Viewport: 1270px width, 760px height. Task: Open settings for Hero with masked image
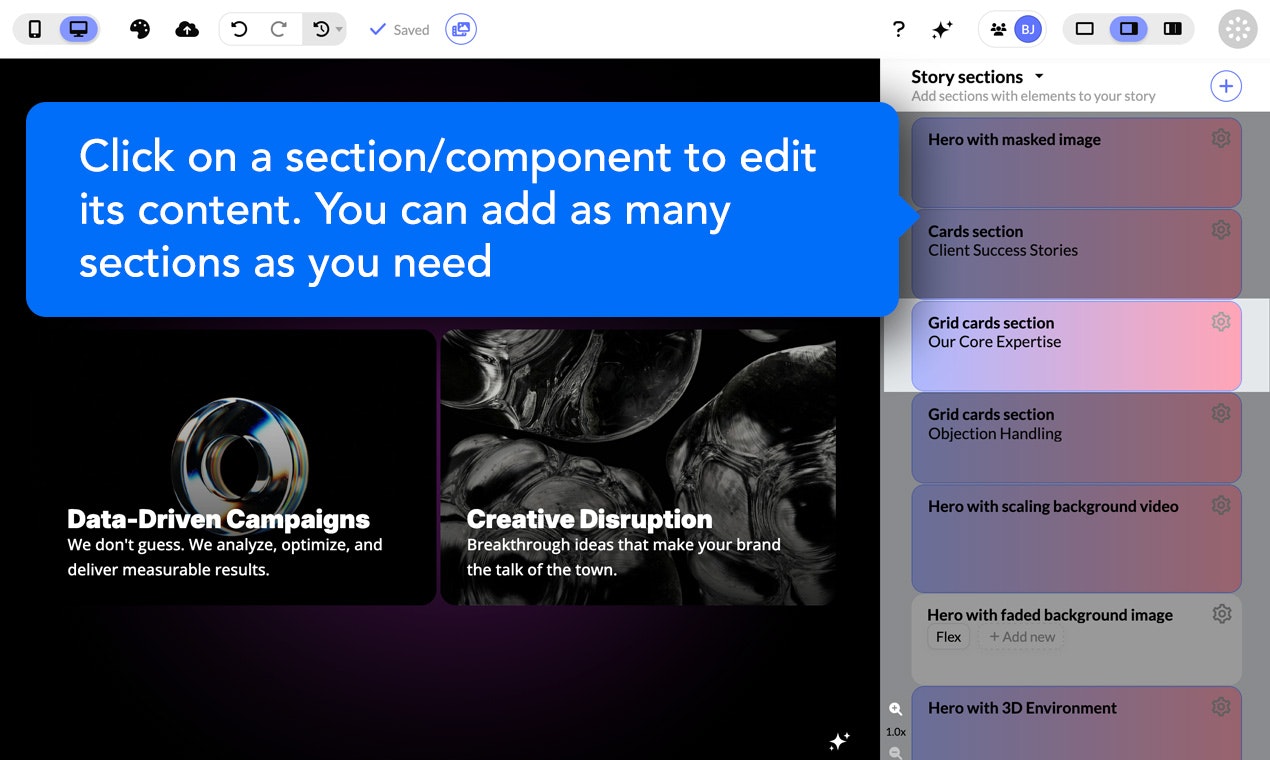1221,139
